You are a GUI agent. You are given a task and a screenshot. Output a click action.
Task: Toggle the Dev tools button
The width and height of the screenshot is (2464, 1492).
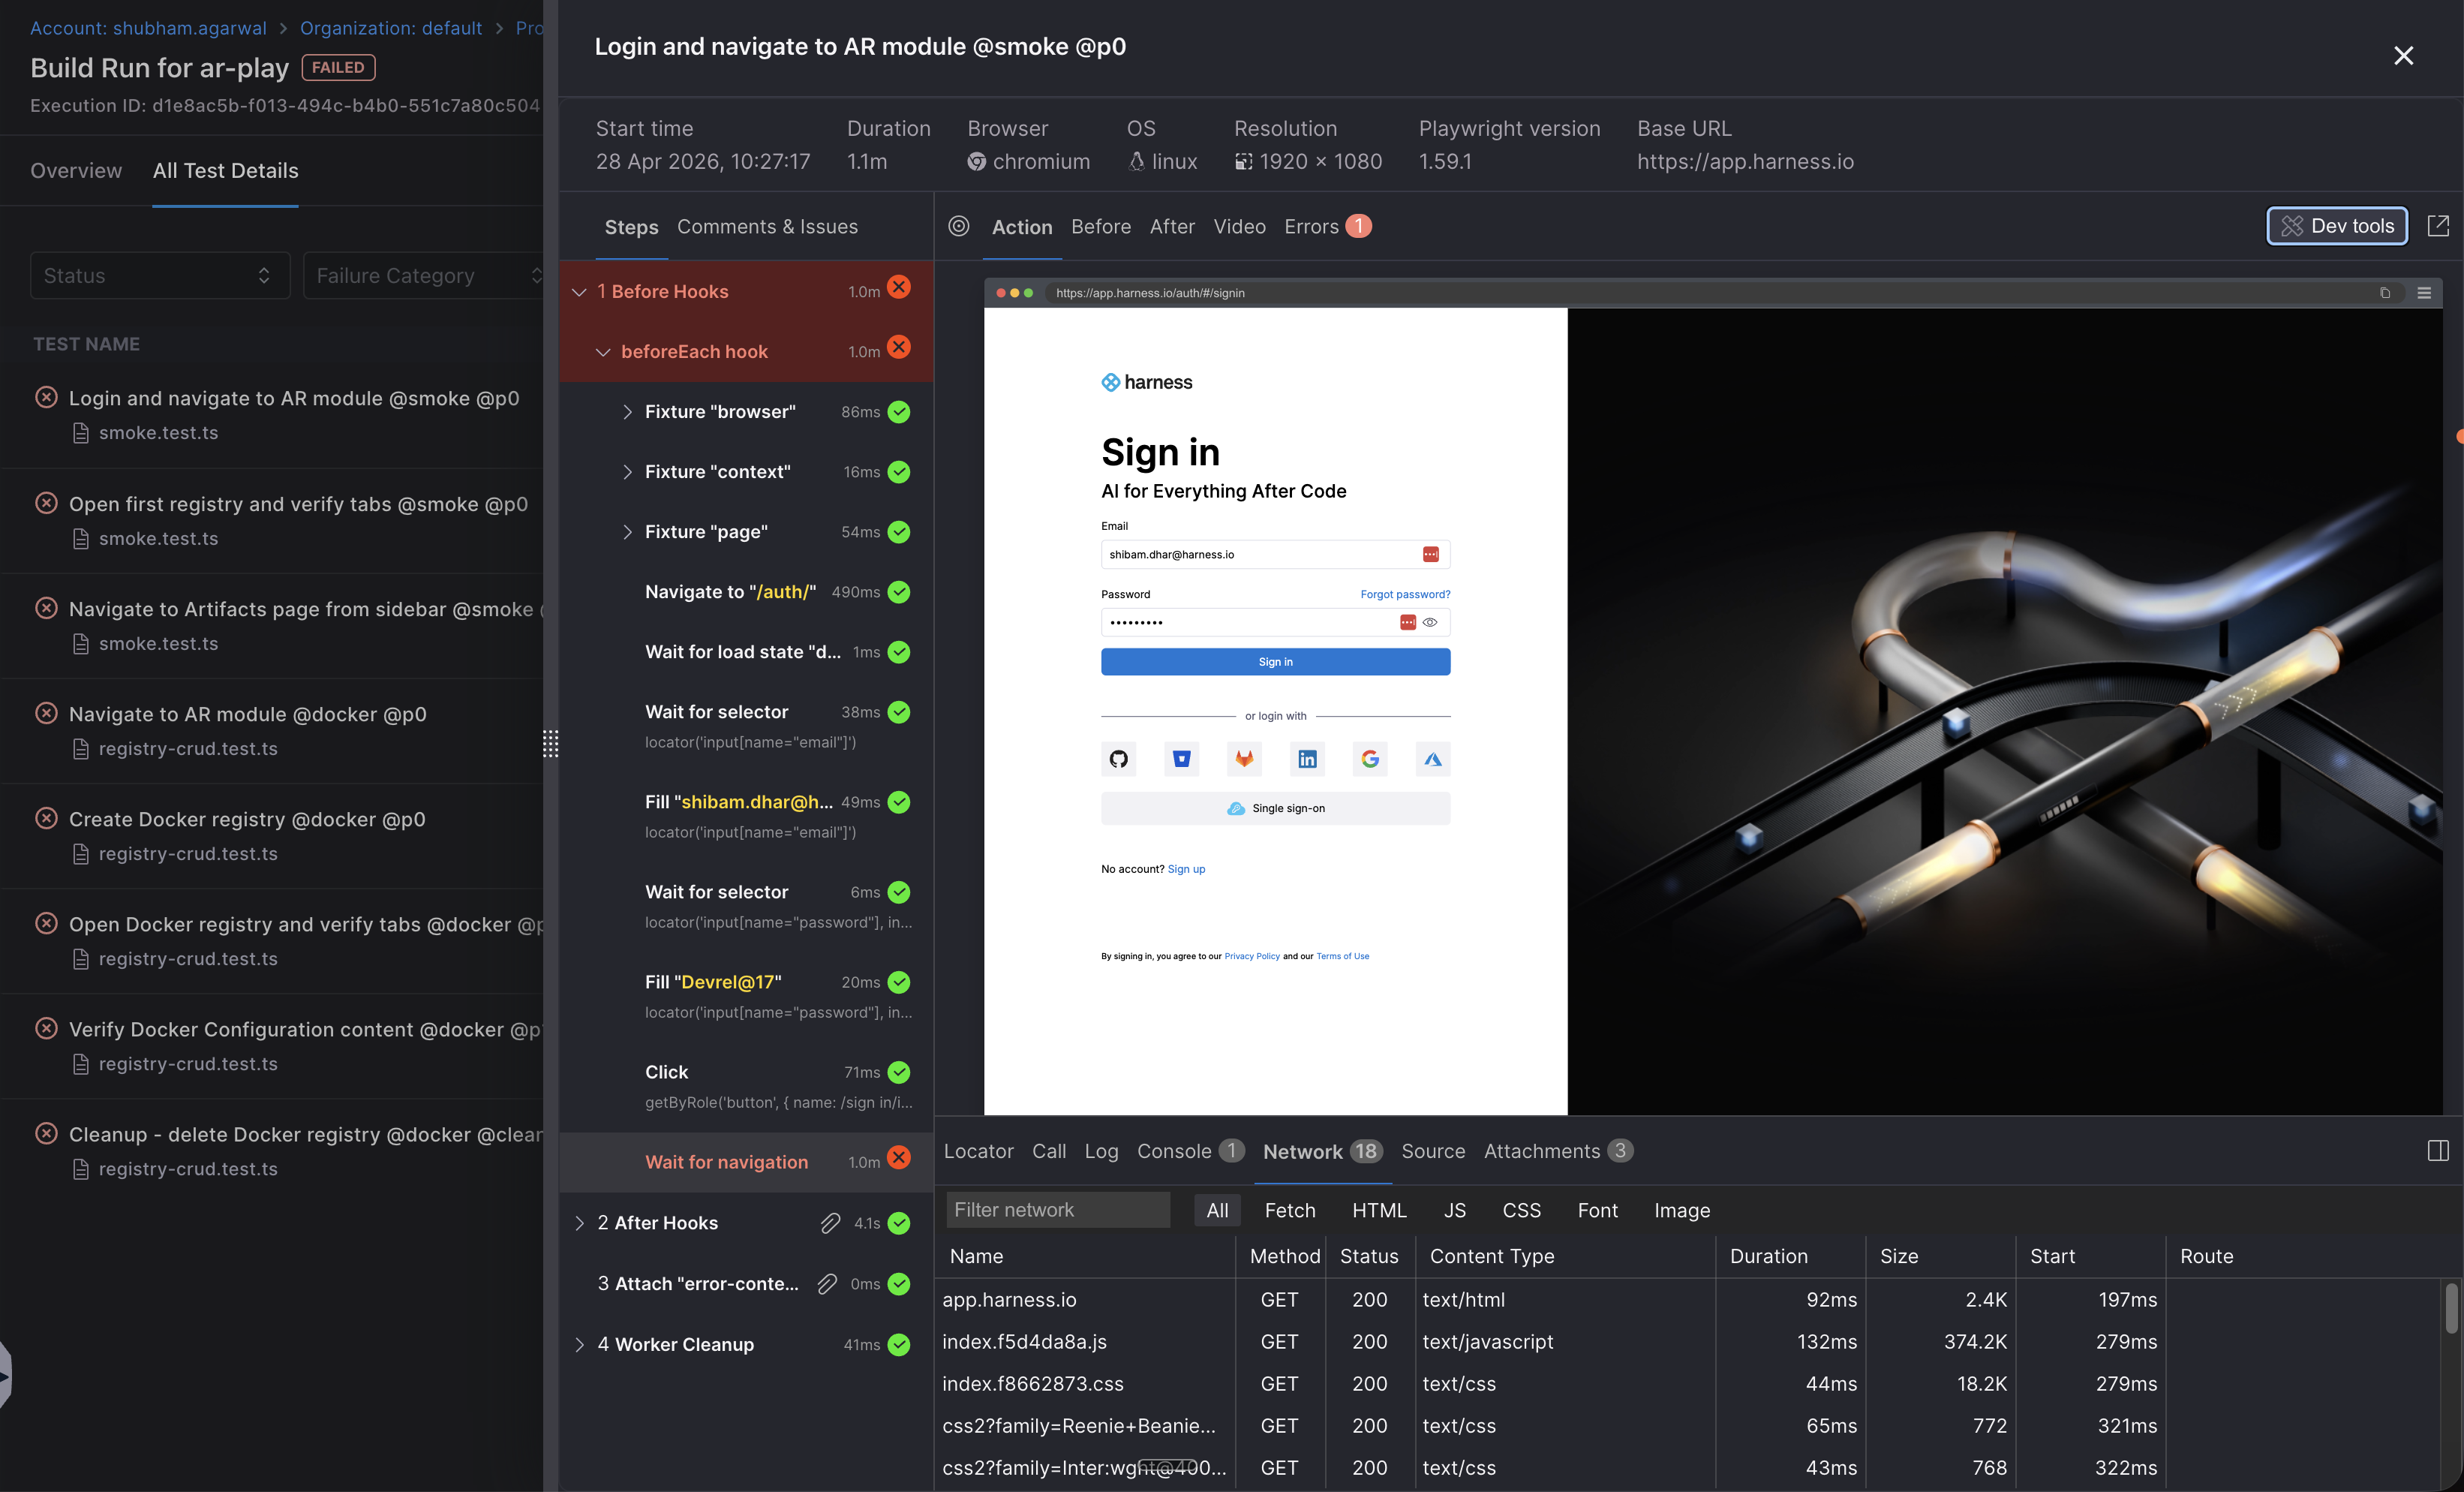2337,226
